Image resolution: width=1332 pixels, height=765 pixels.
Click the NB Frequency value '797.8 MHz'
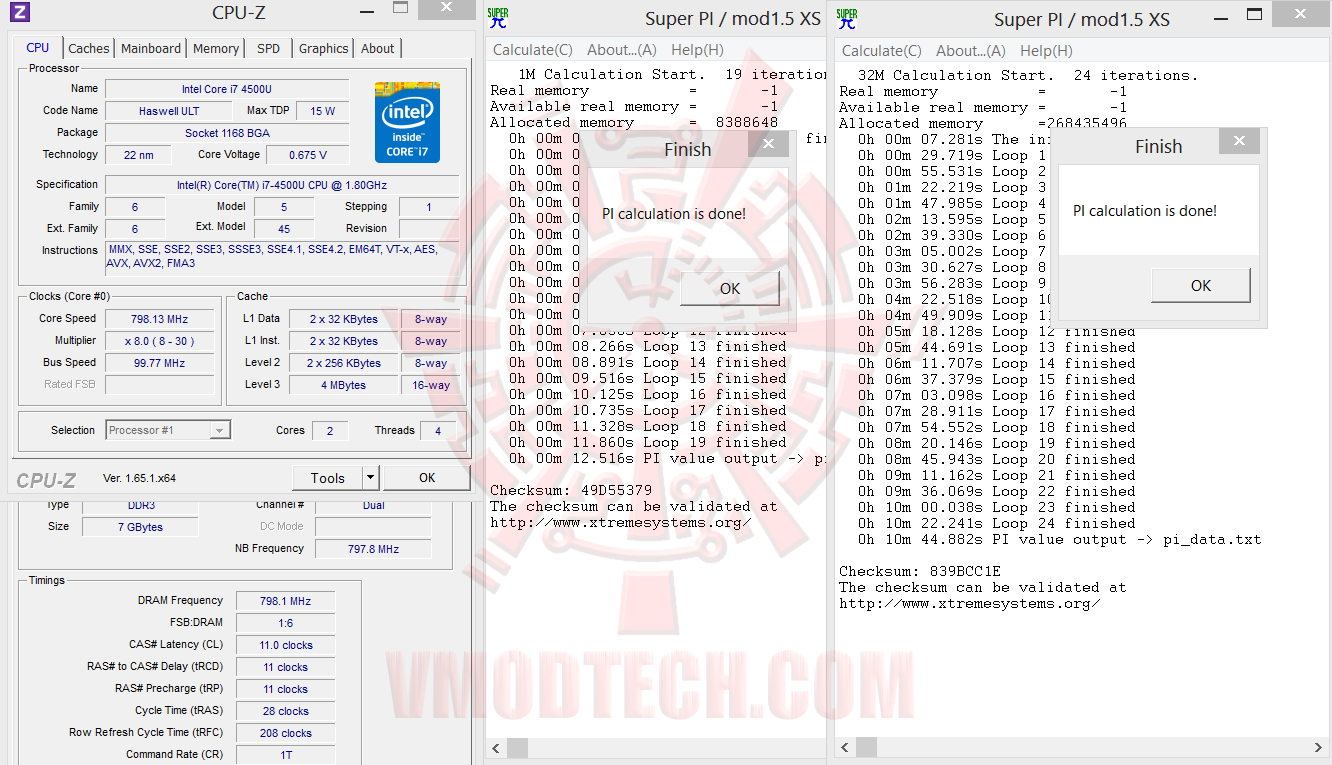pos(373,549)
